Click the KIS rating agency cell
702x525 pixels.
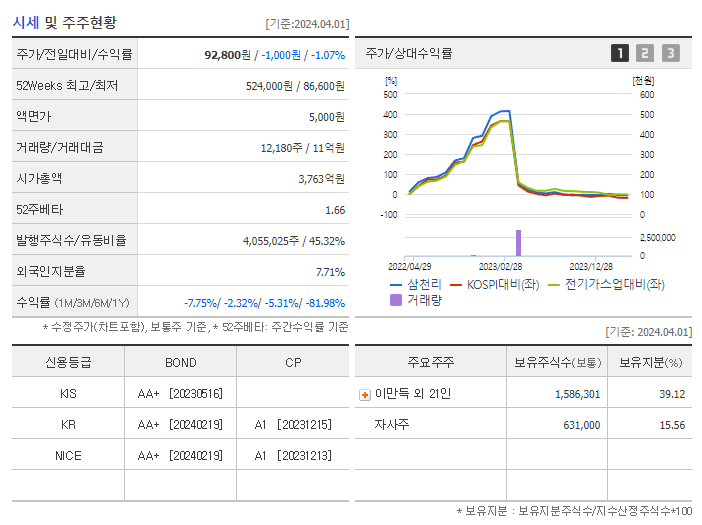click(68, 394)
